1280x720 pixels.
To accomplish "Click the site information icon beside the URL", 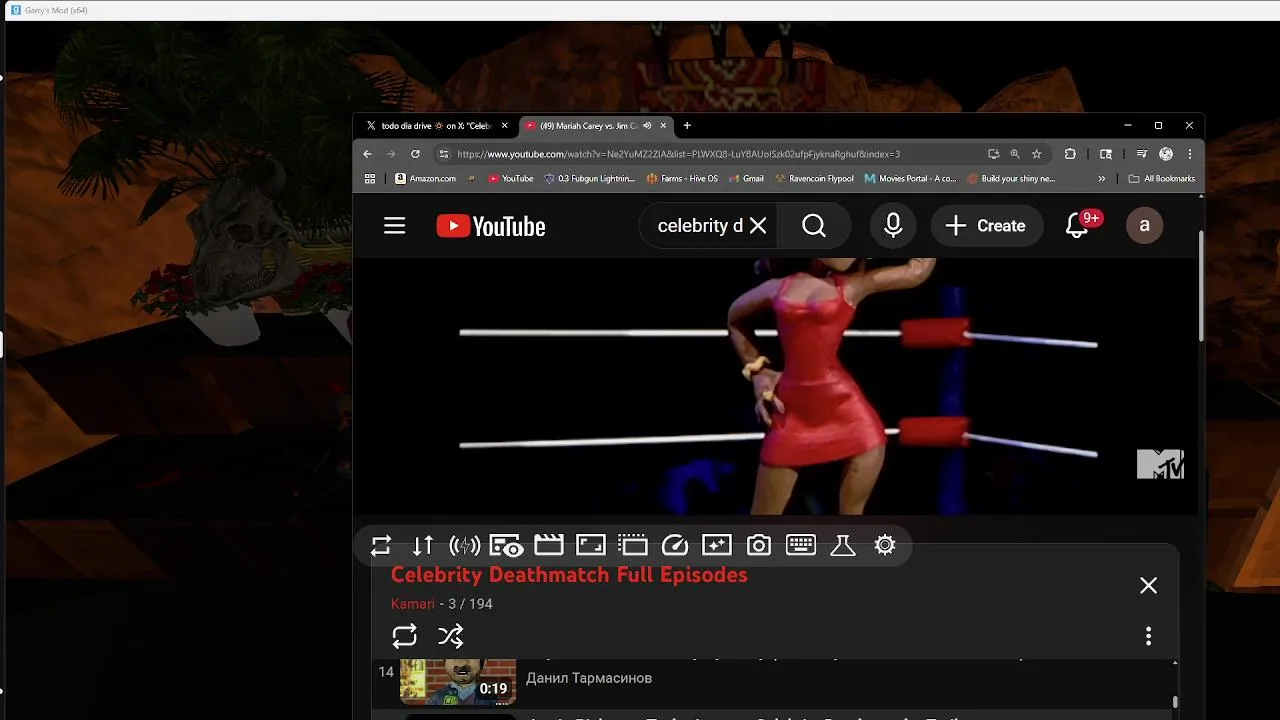I will (x=444, y=154).
